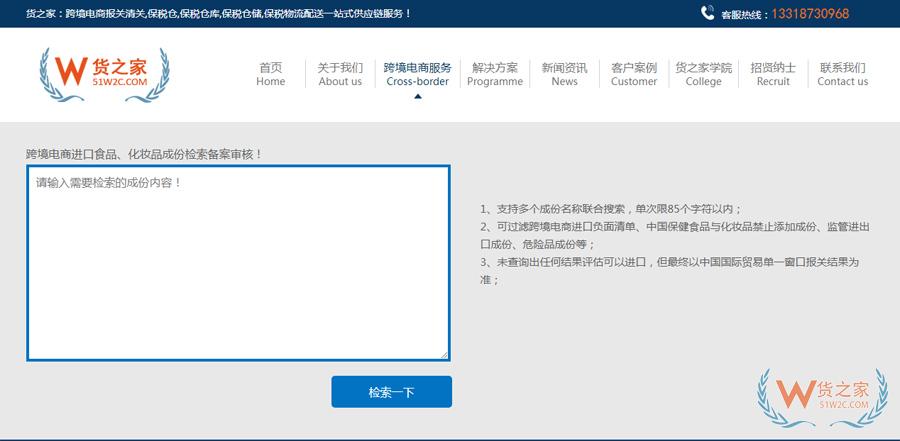Viewport: 900px width, 441px height.
Task: Visit 货之家学院 College section
Action: [x=703, y=74]
